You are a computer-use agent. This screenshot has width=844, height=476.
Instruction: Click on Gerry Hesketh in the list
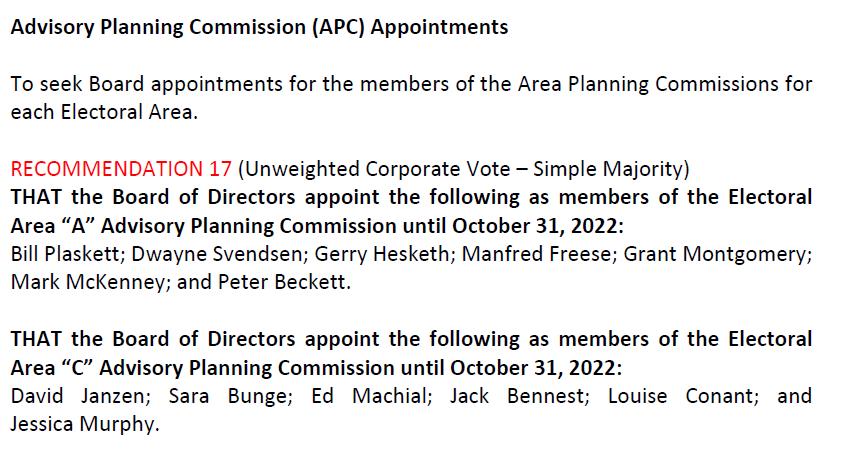pos(383,254)
